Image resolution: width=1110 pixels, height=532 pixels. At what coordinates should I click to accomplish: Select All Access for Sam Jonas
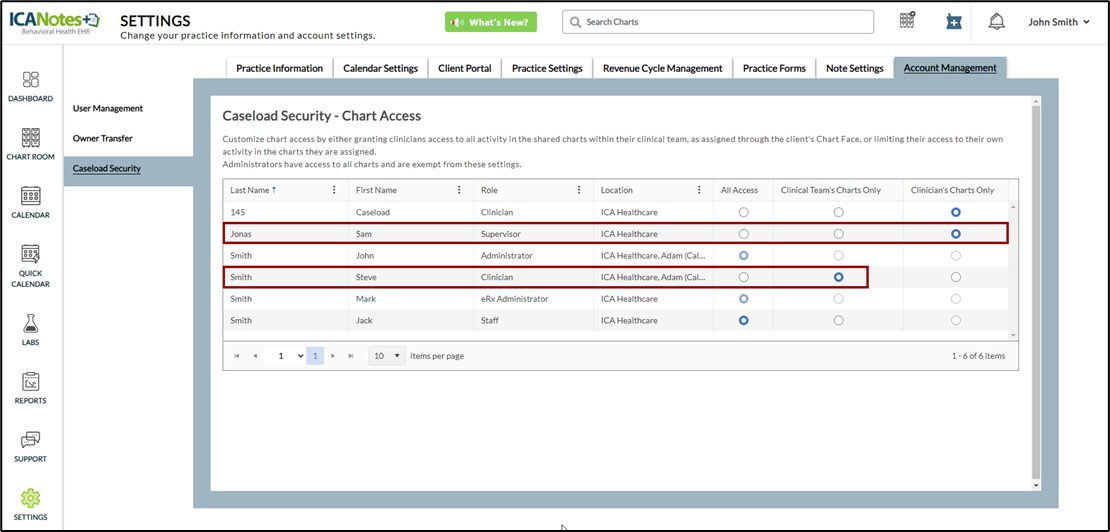pos(743,234)
